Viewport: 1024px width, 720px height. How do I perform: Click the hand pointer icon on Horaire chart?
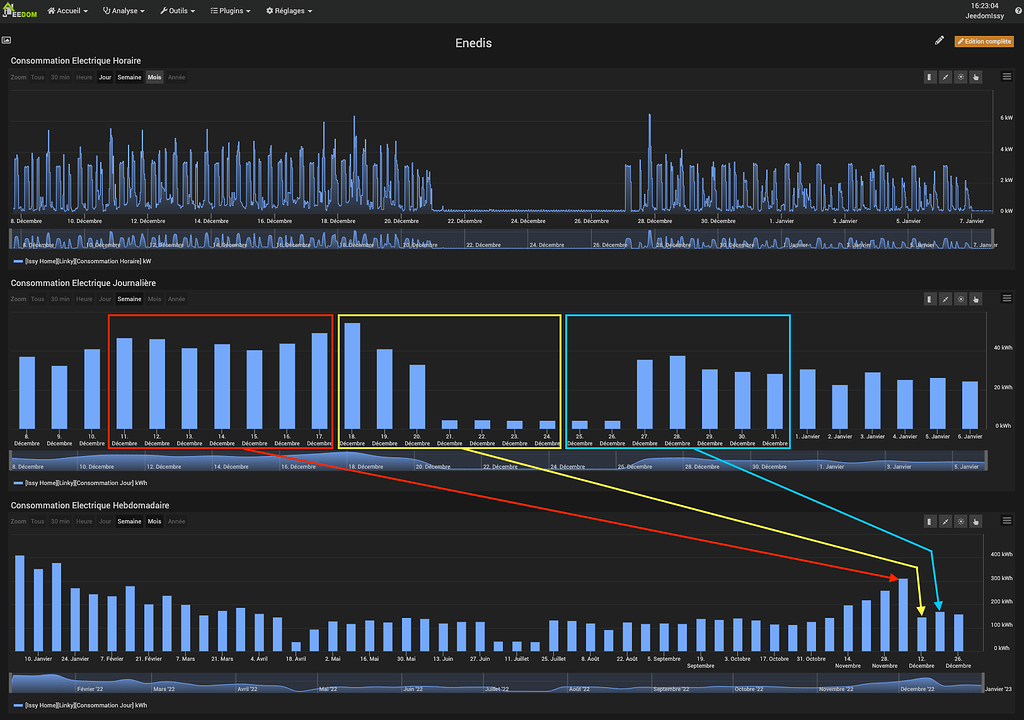[976, 77]
